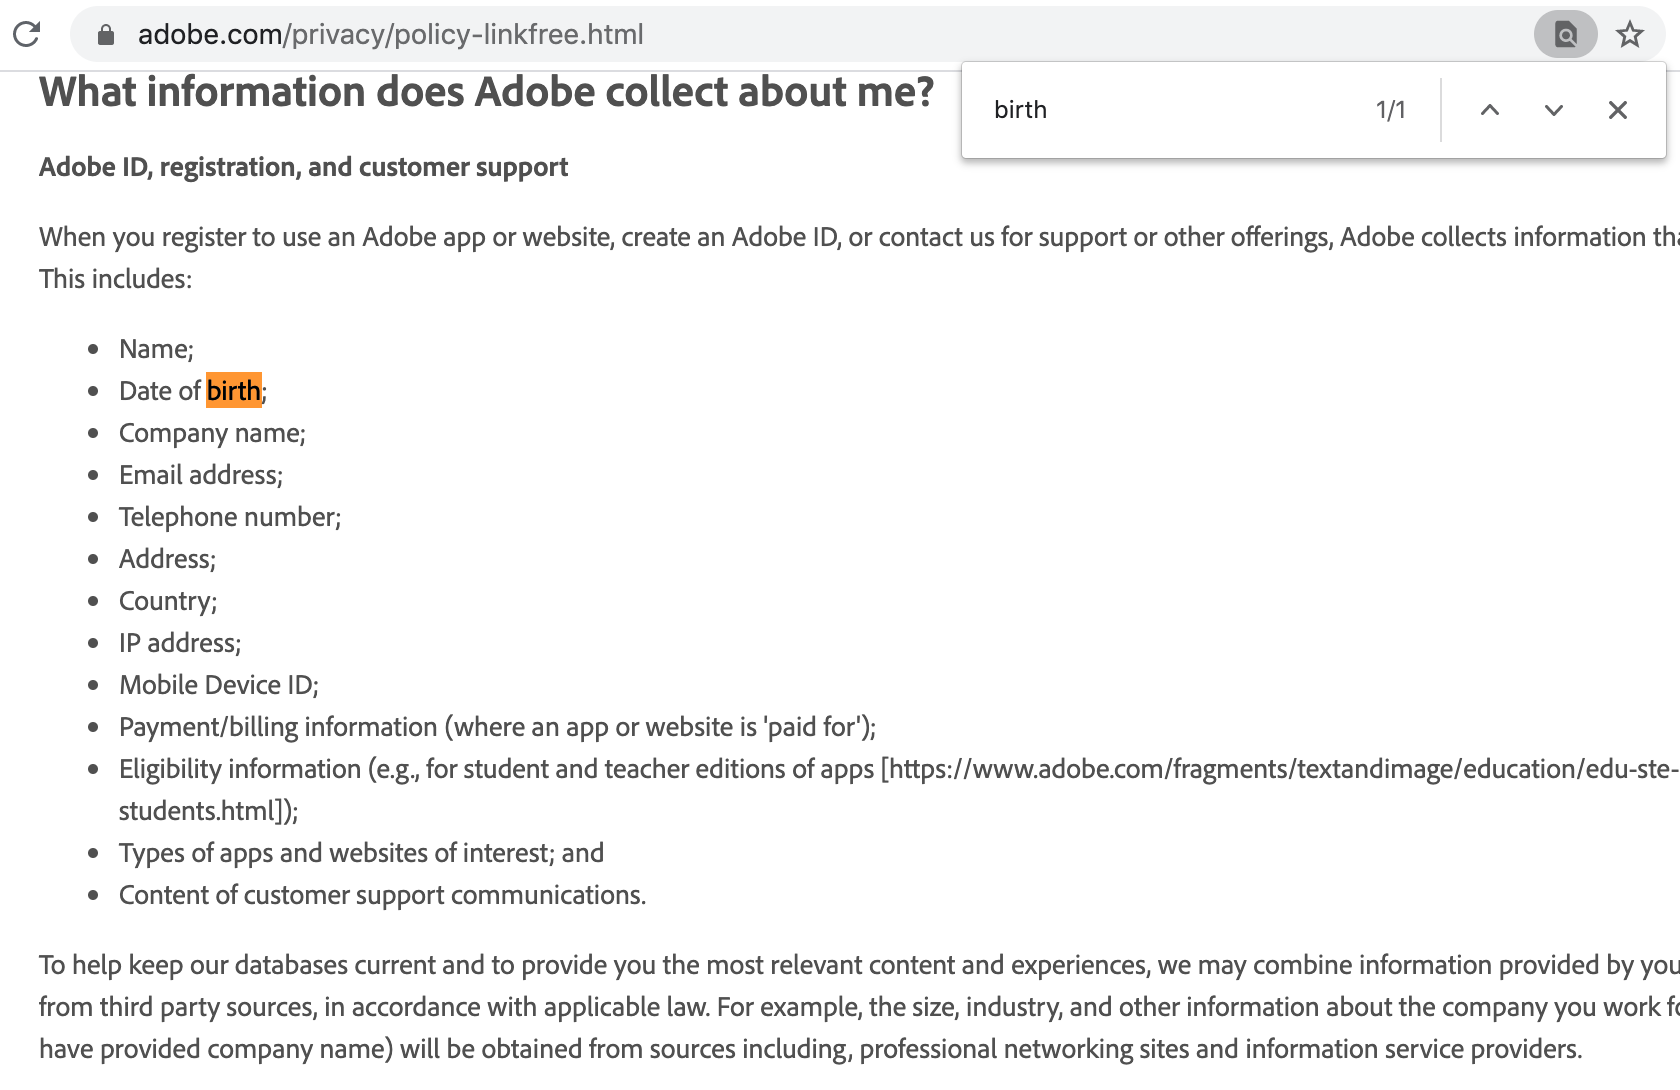Jump to next match with down arrow

click(1553, 110)
